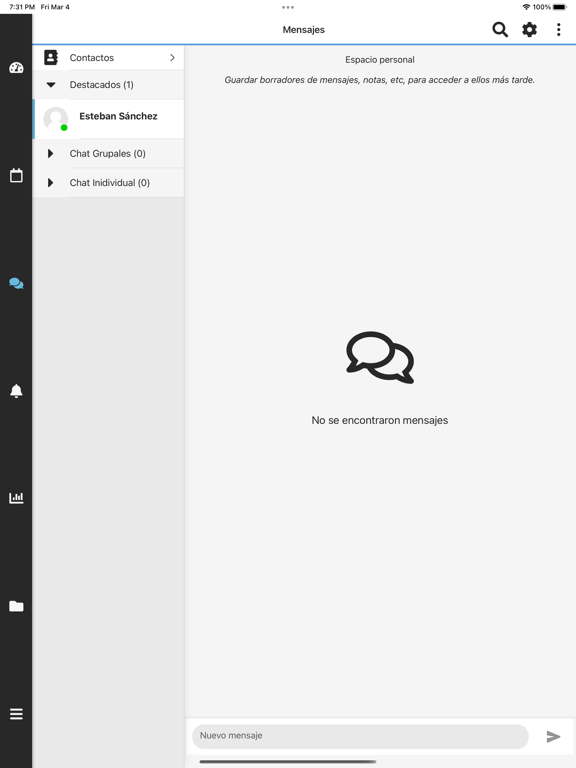Open notifications bell in sidebar
576x768 pixels.
pos(16,391)
